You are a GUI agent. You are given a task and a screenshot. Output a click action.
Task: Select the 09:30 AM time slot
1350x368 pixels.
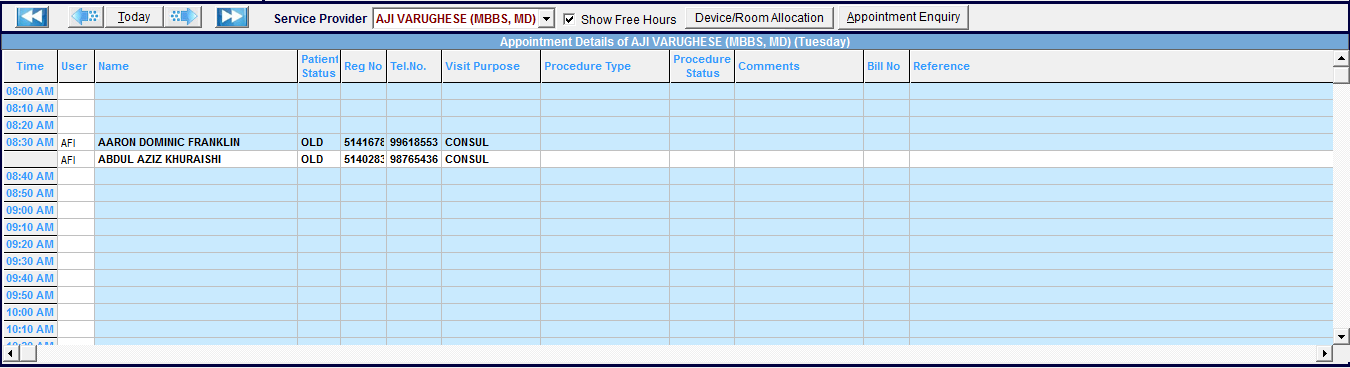pos(30,261)
